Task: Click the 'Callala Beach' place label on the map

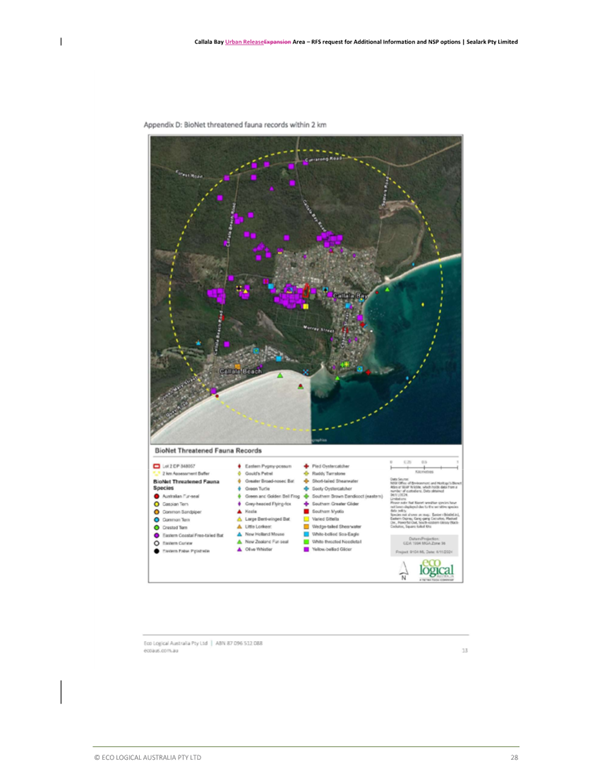Action: click(240, 371)
